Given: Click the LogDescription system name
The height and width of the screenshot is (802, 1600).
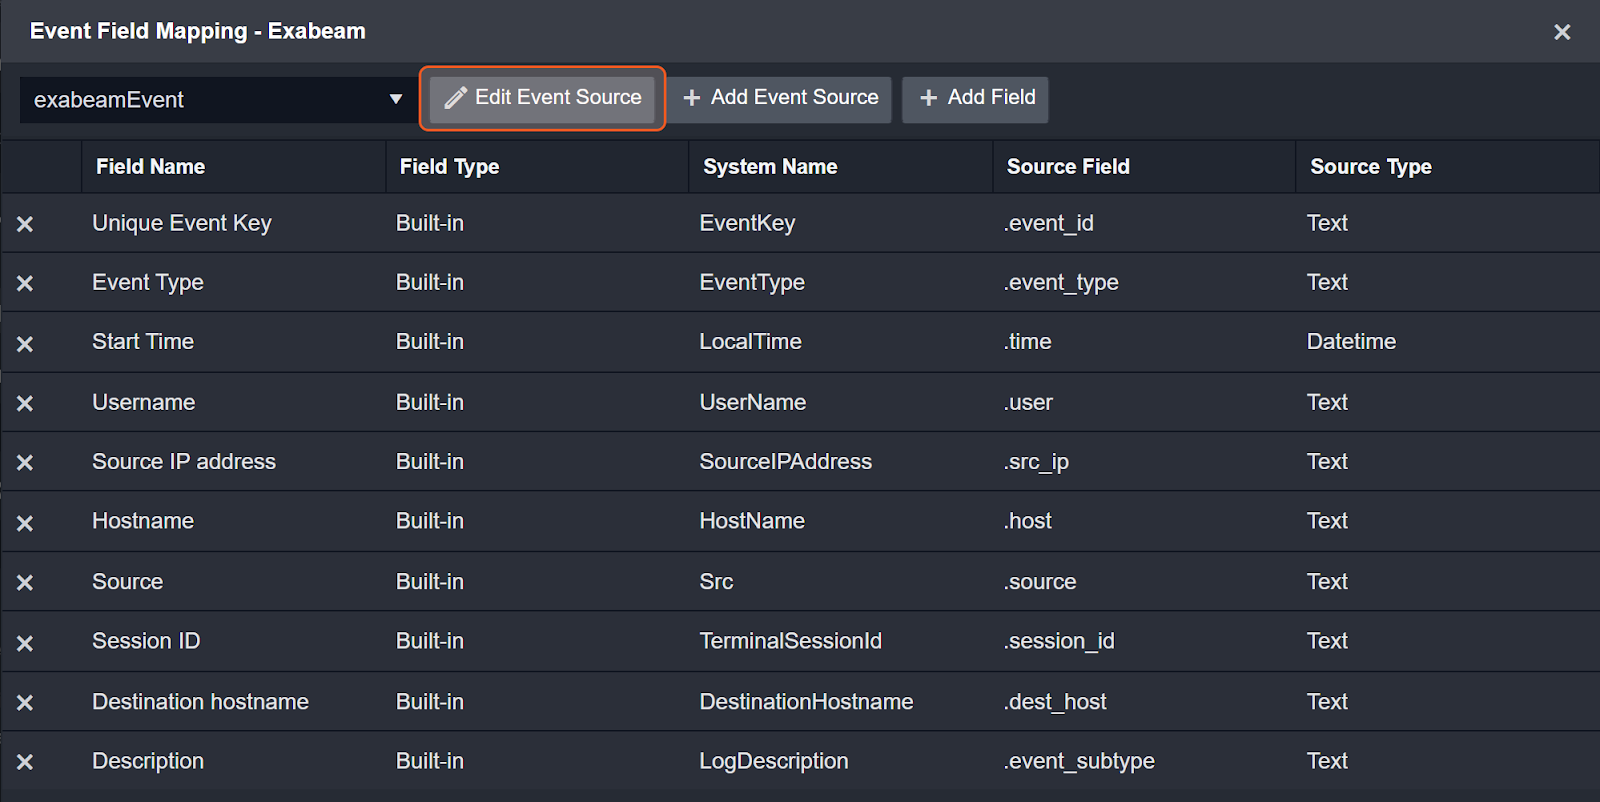Looking at the screenshot, I should click(773, 761).
